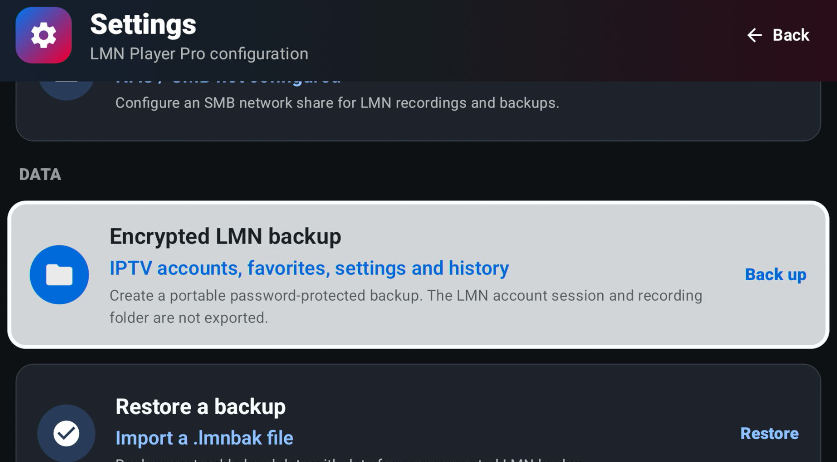Click the Restore a backup heading
837x462 pixels.
(200, 406)
